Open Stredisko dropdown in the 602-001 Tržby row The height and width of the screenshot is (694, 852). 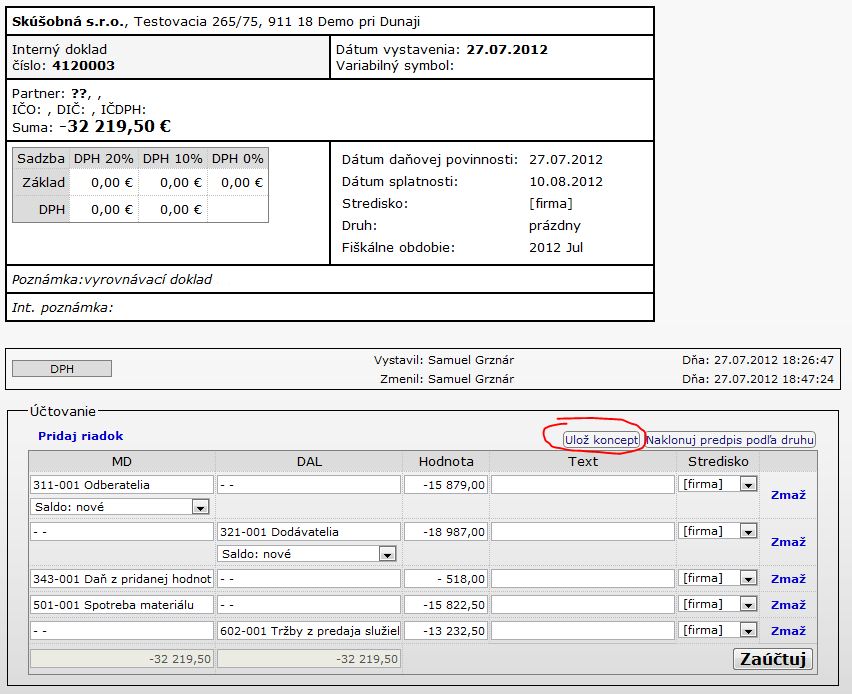pyautogui.click(x=717, y=630)
